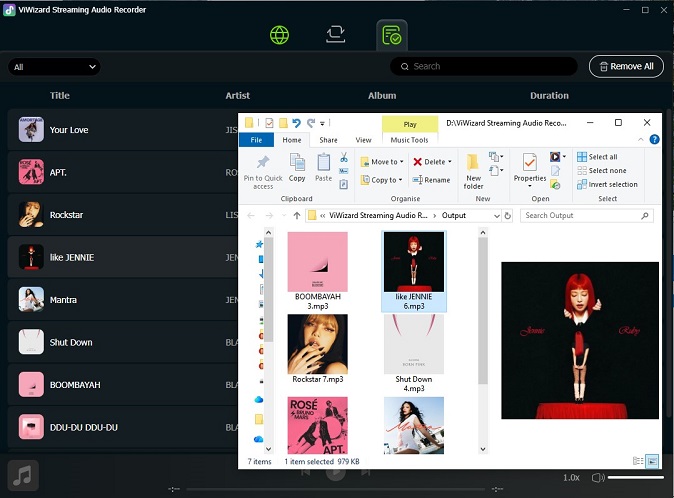Select the DDU-DU DDU-DU track row
674x498 pixels.
pos(123,427)
